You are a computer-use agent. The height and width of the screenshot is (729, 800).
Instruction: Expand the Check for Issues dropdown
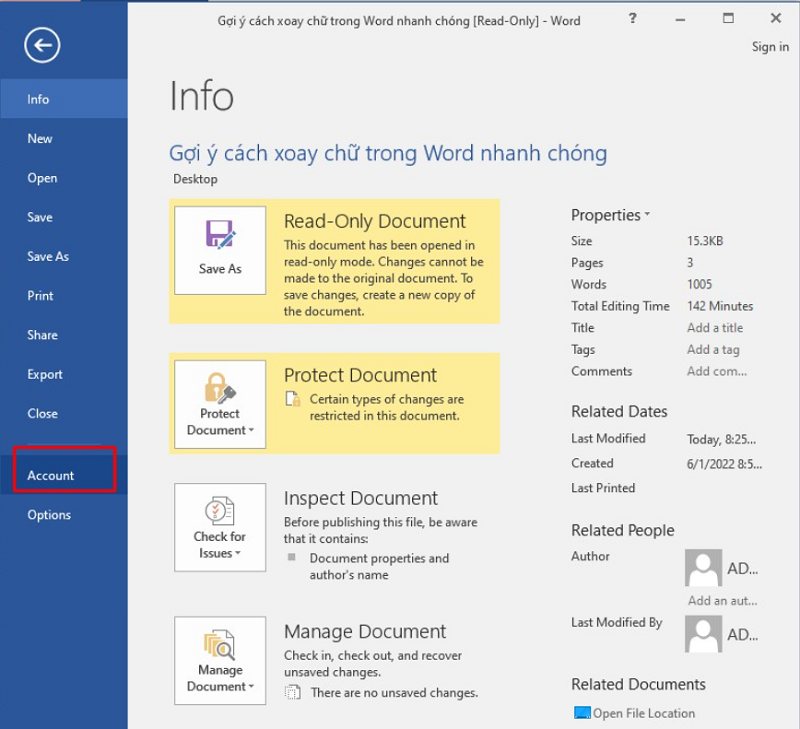click(238, 554)
